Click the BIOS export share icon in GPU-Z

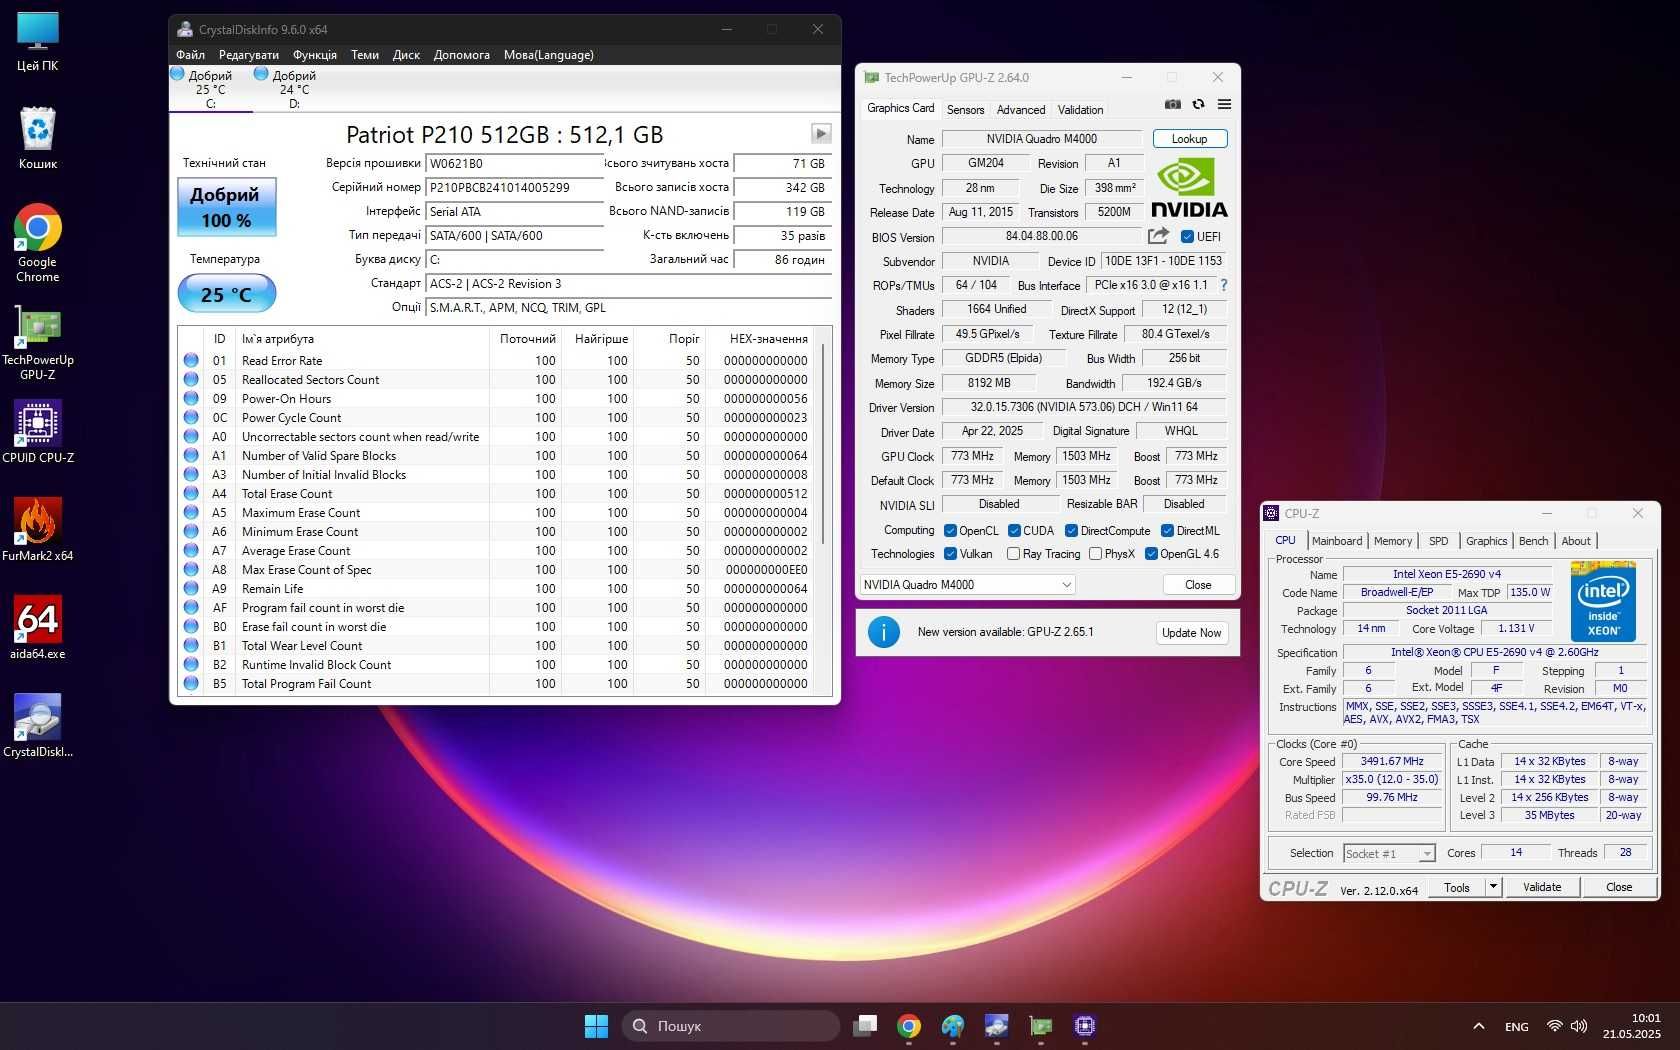click(x=1158, y=236)
